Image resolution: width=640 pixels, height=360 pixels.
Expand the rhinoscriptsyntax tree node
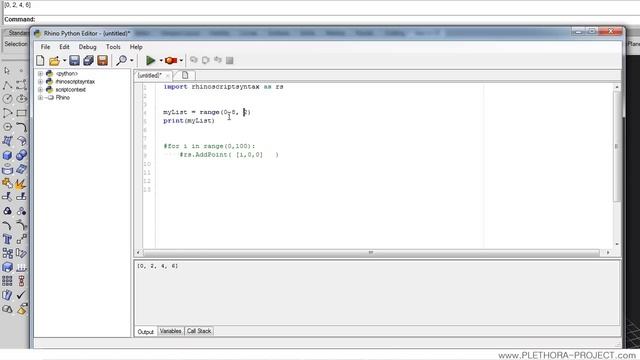pyautogui.click(x=40, y=82)
